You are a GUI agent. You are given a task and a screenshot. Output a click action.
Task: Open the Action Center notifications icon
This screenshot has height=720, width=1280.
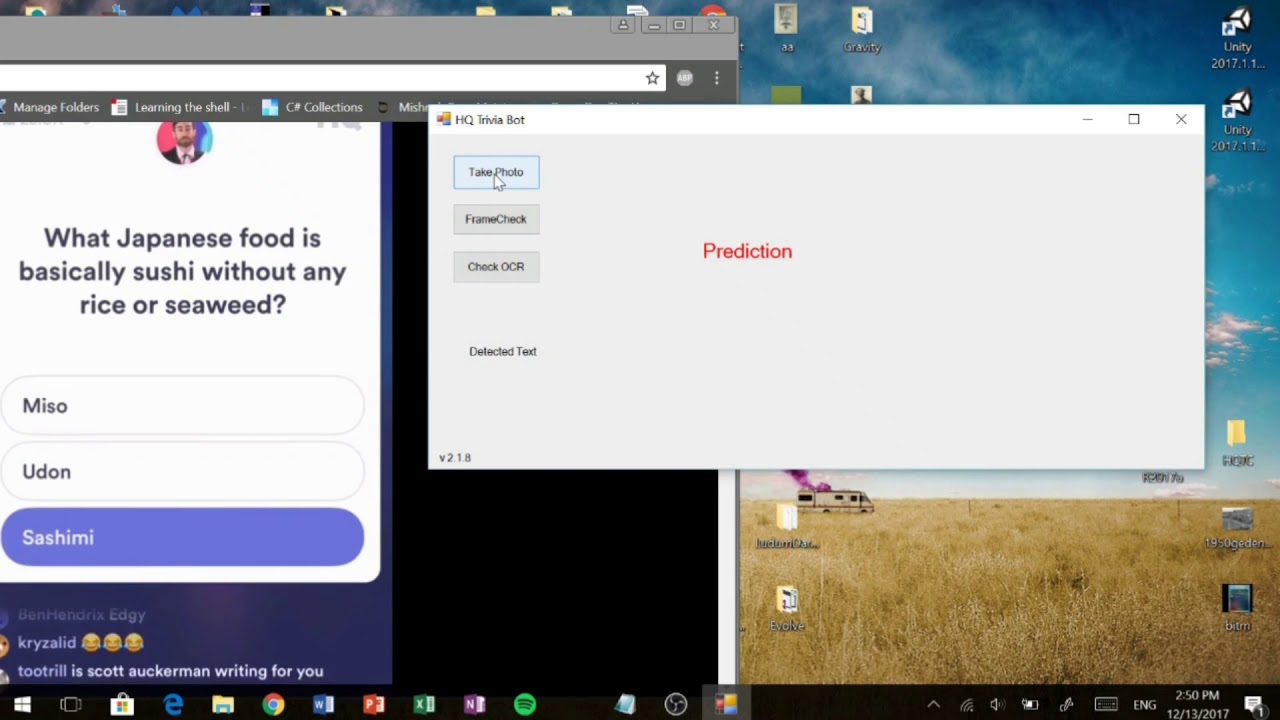click(1254, 705)
